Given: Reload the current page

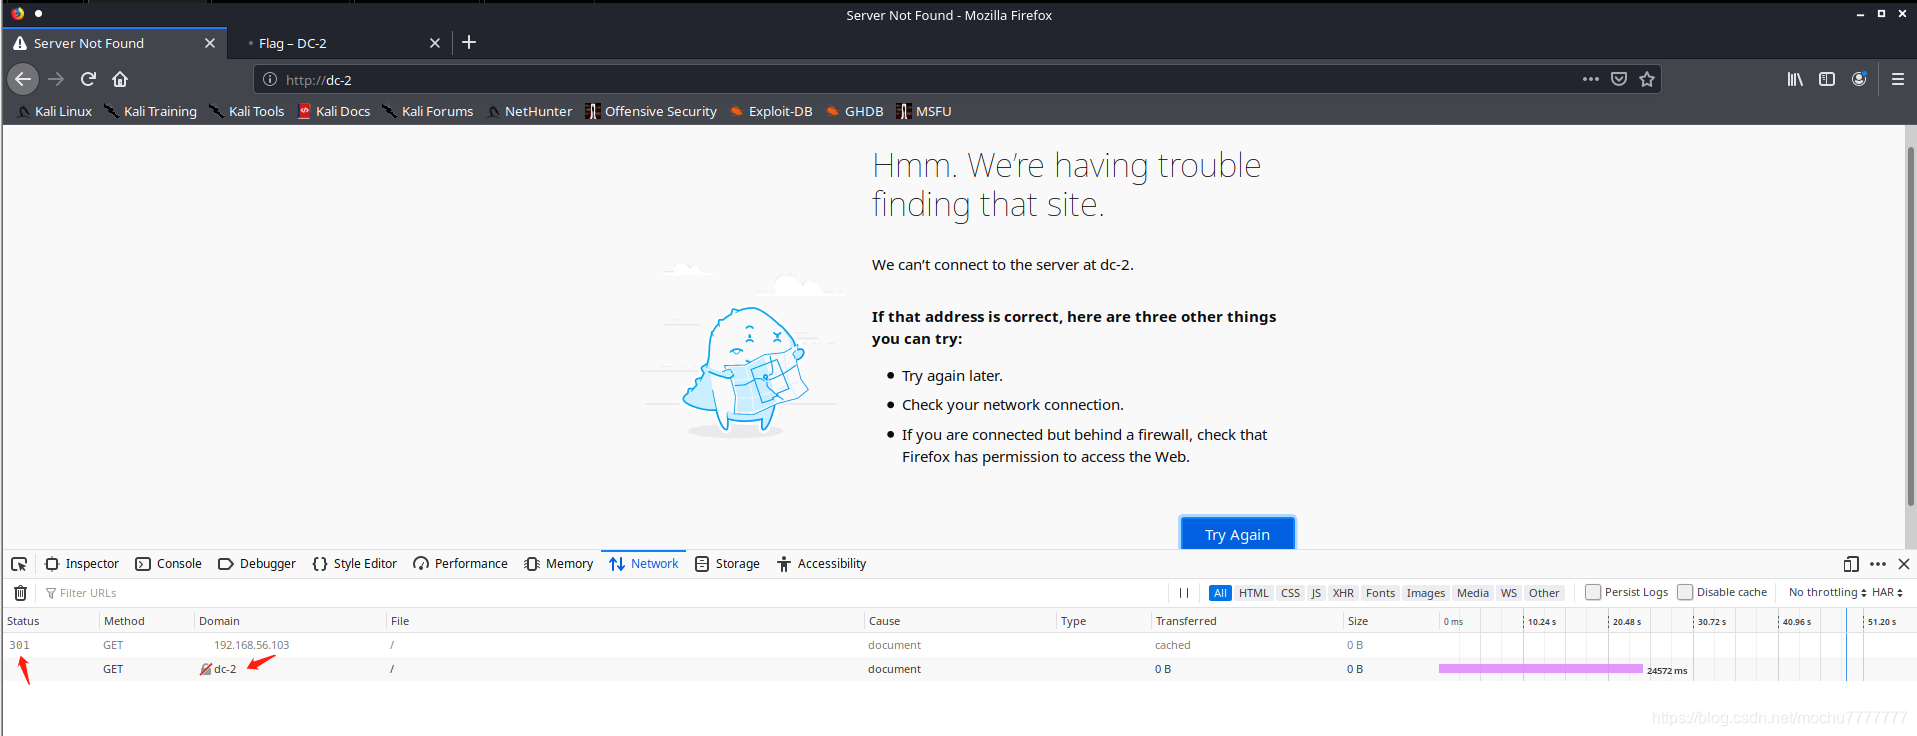Looking at the screenshot, I should (88, 79).
